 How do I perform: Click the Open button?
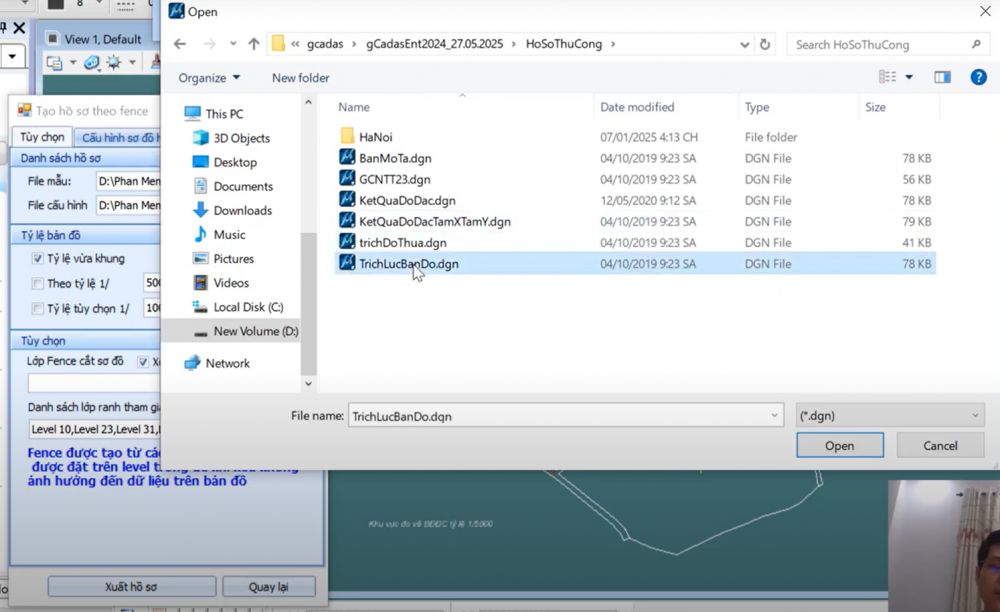pyautogui.click(x=839, y=446)
